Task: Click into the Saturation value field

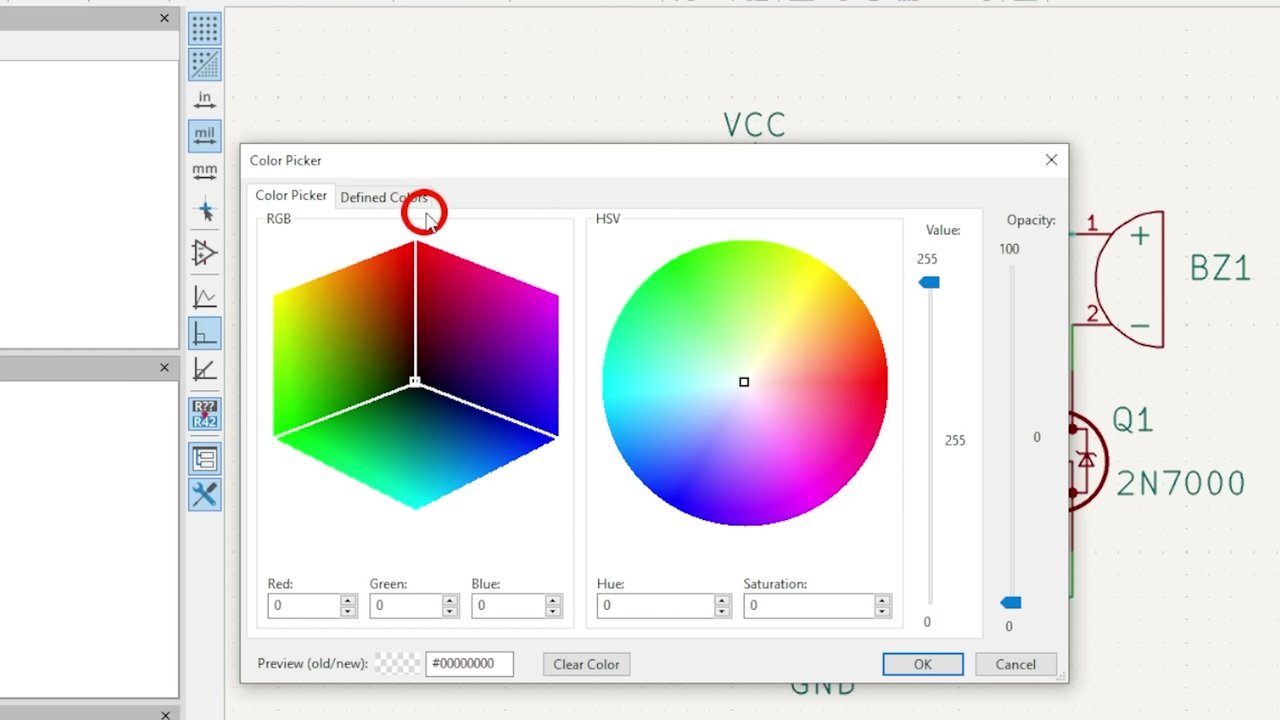Action: (808, 606)
